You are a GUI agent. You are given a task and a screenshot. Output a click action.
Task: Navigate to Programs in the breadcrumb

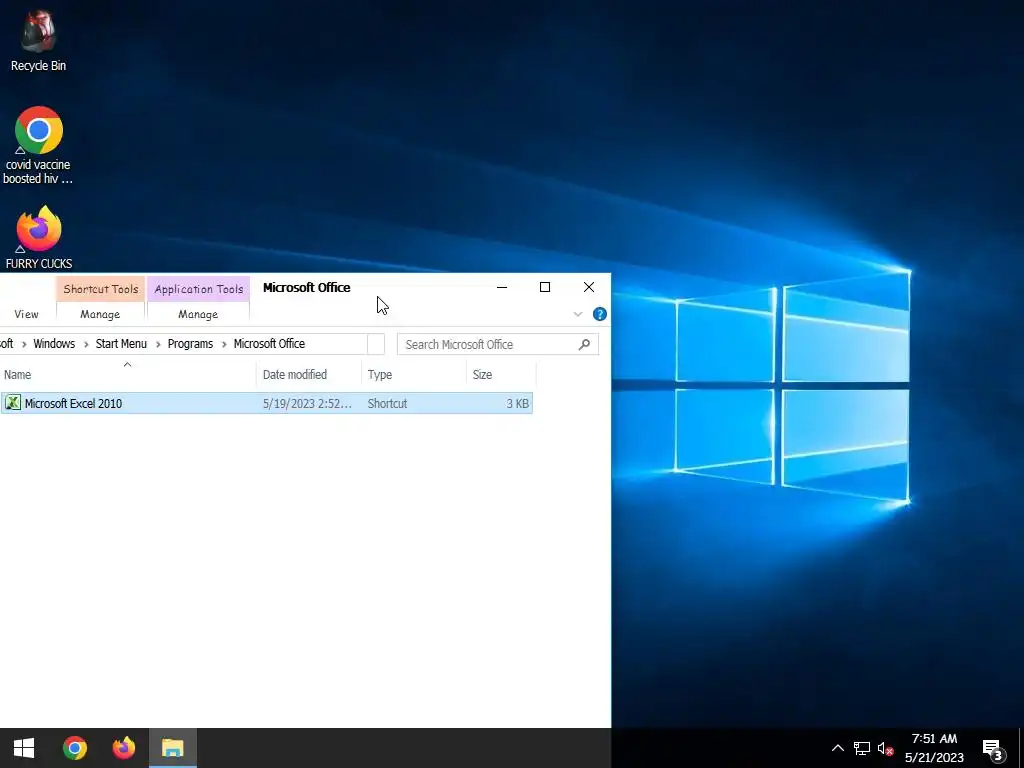click(x=190, y=344)
